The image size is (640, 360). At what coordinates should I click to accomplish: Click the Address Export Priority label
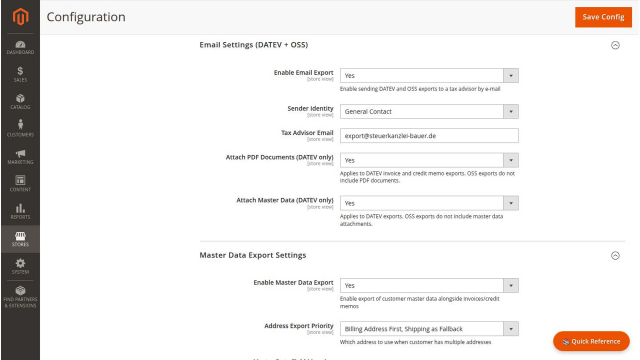coord(299,326)
